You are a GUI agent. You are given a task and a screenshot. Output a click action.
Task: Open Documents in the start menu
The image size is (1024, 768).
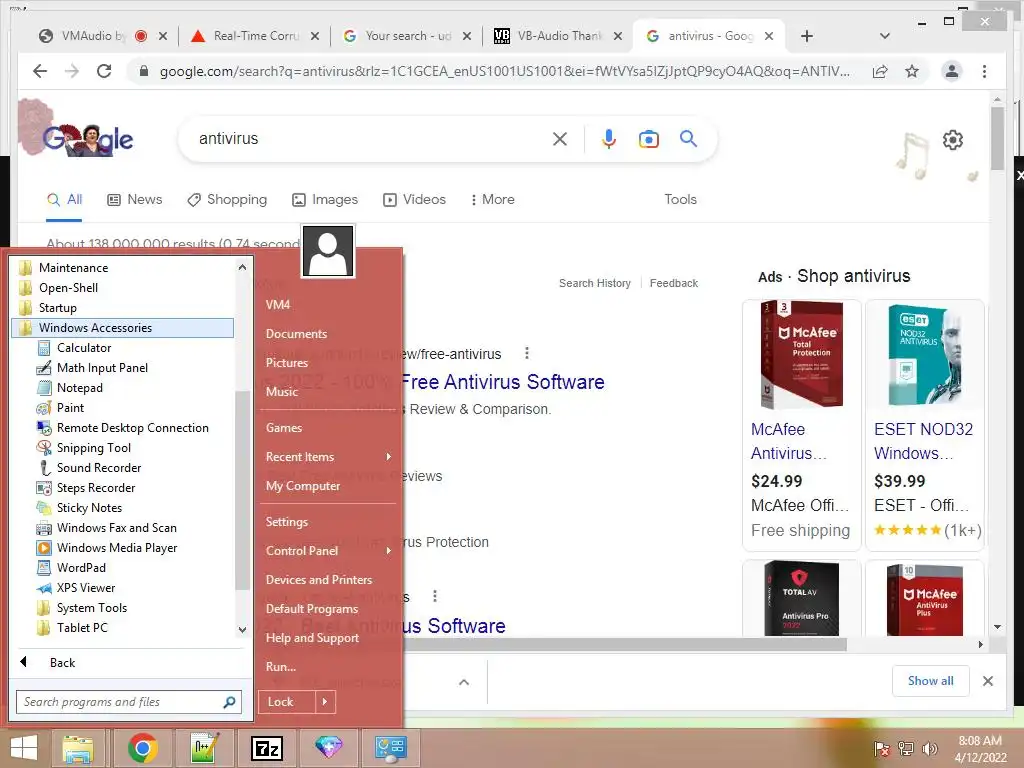click(x=296, y=334)
